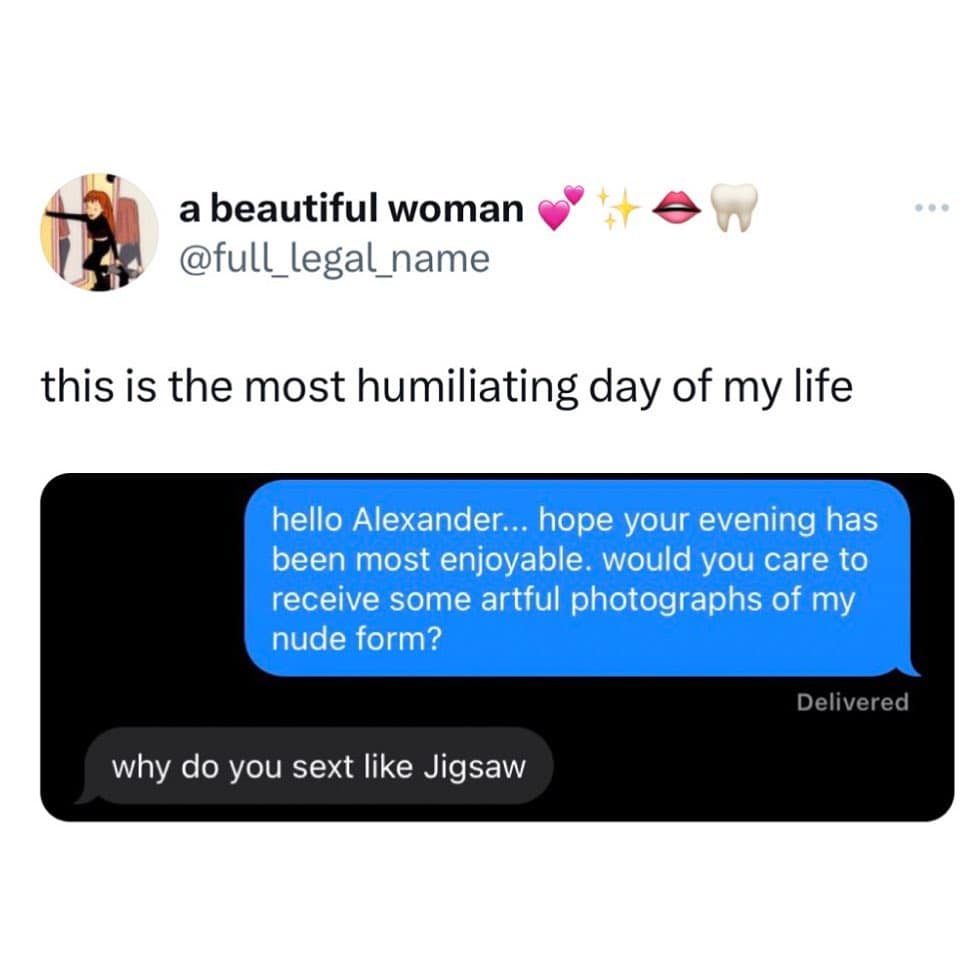Click the word "humiliating" in the tweet
This screenshot has width=976, height=976.
[468, 387]
